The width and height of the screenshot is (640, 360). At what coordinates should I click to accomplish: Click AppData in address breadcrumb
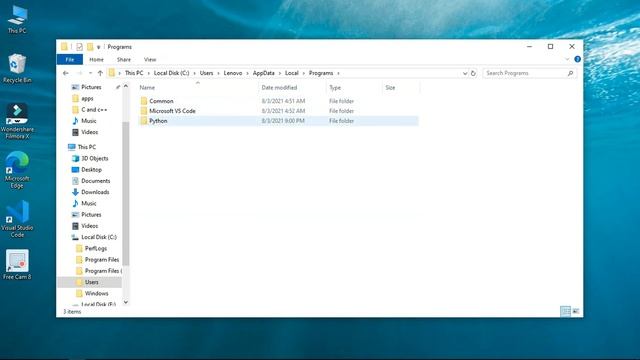264,73
